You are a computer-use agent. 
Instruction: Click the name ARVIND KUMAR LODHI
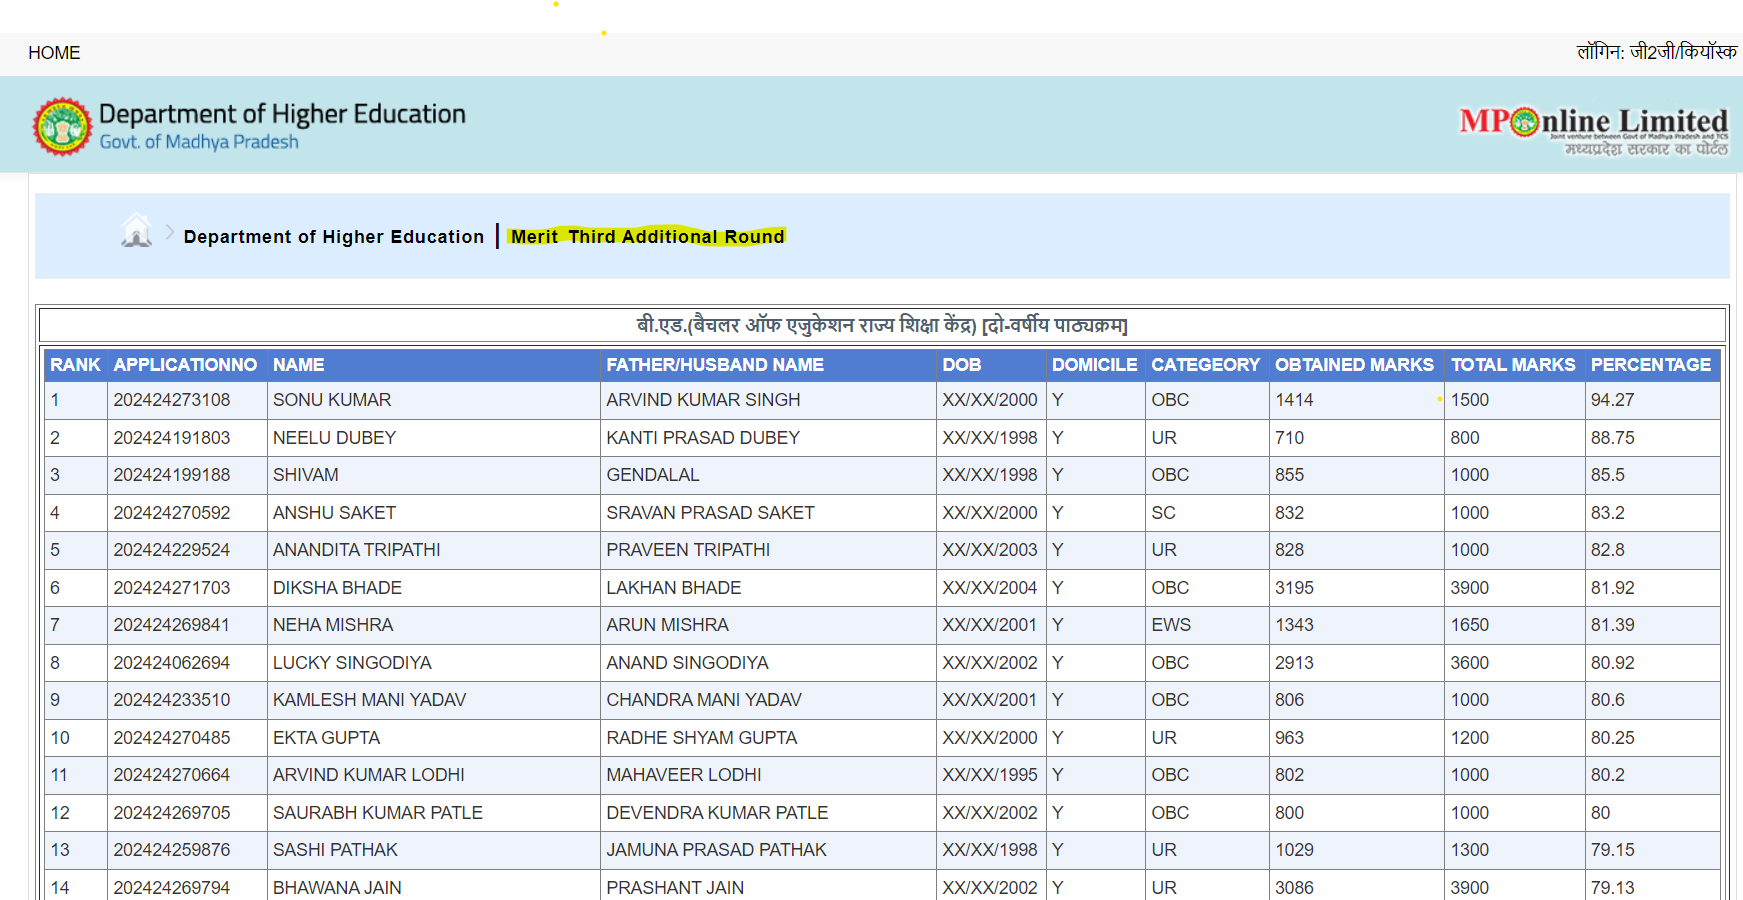pyautogui.click(x=369, y=775)
